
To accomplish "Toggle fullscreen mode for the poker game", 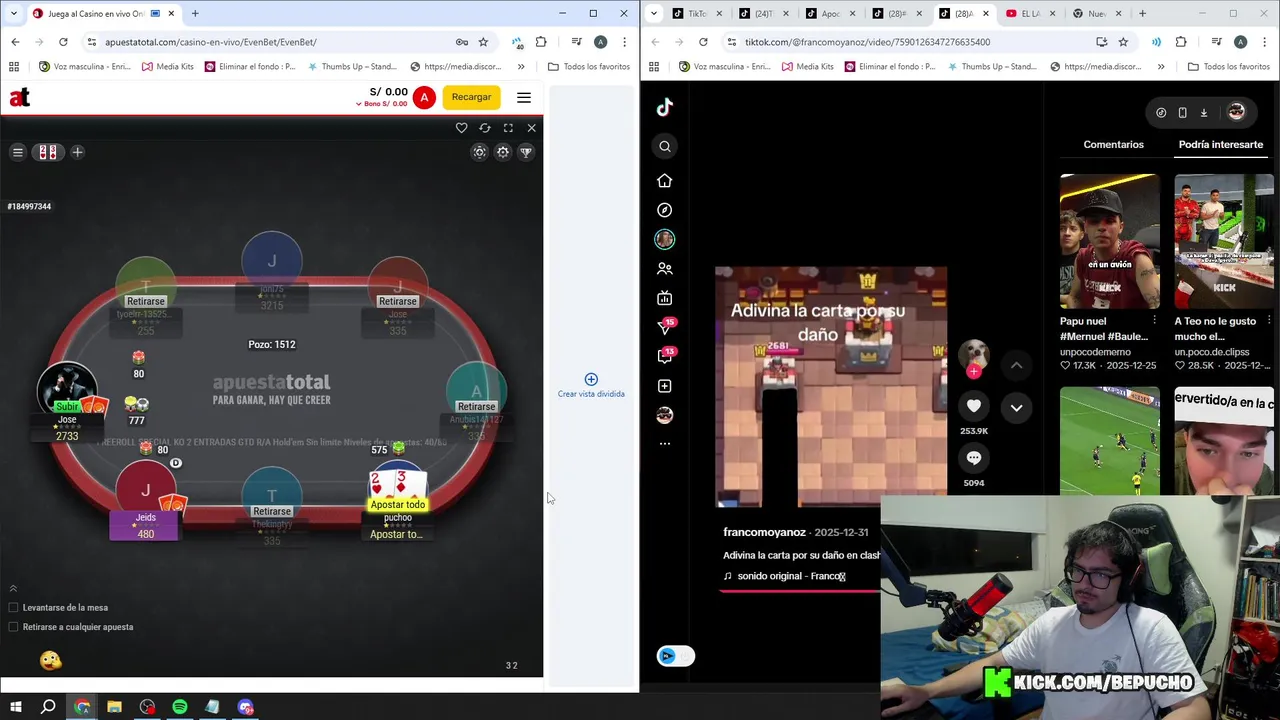I will (x=508, y=128).
